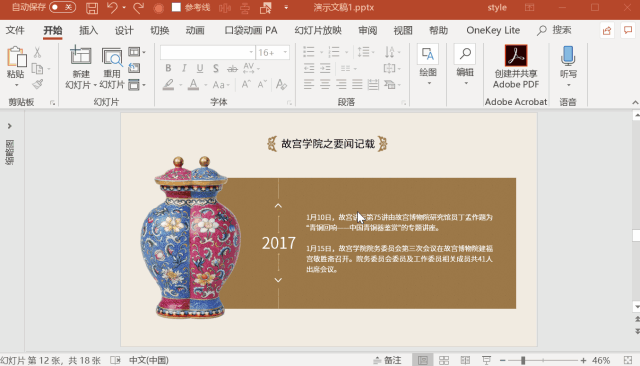640x366 pixels.
Task: Click the zoom slider handle
Action: click(523, 360)
